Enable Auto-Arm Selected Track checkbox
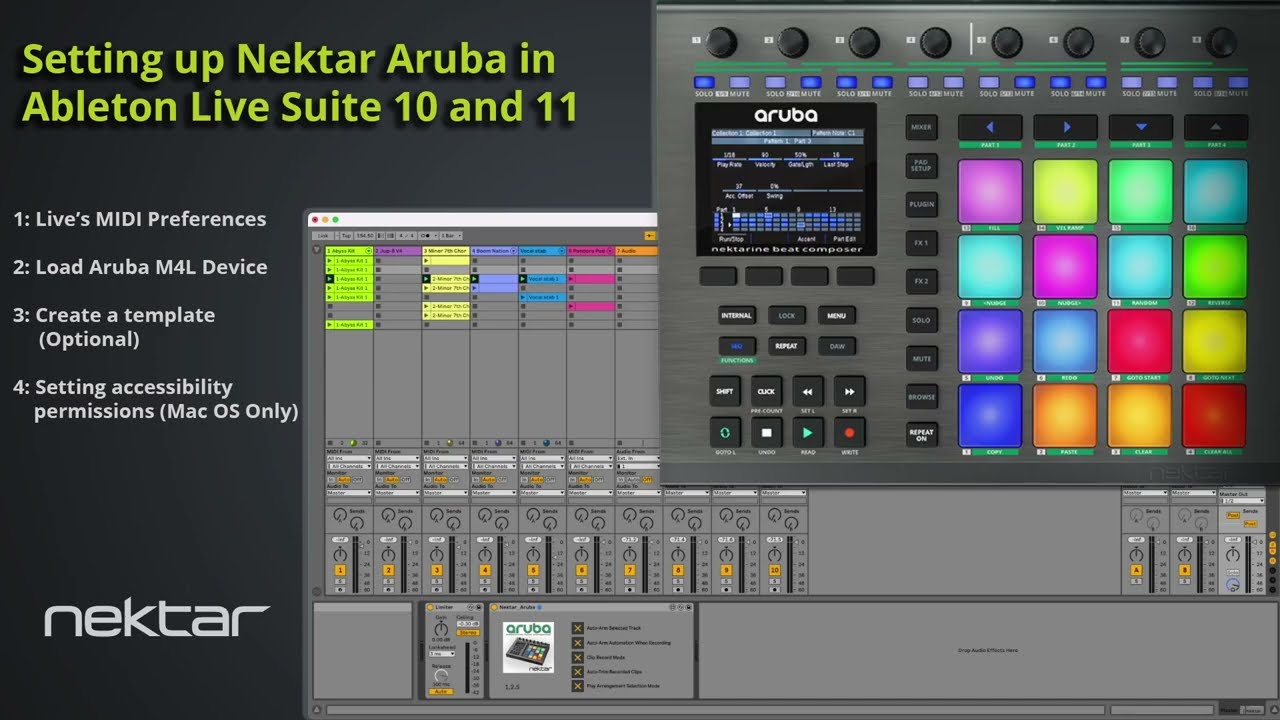 point(577,628)
